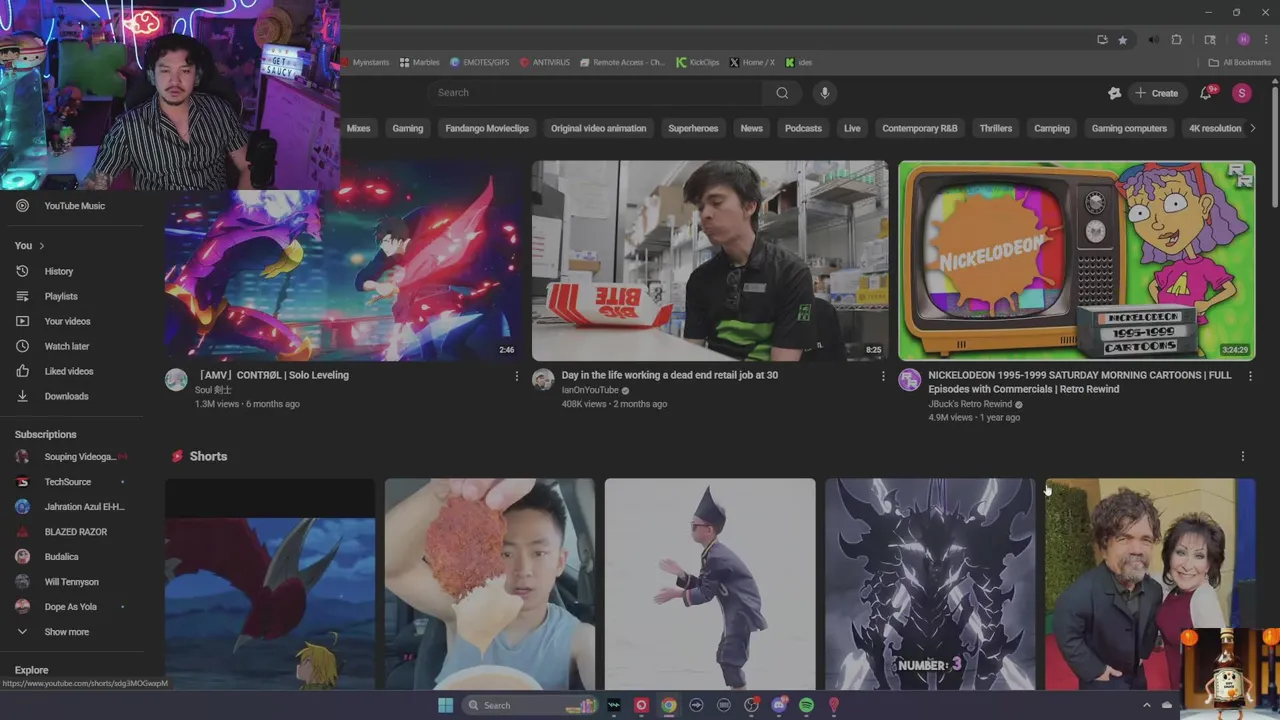The image size is (1280, 720).
Task: Open the Home / X bookmark
Action: point(752,62)
